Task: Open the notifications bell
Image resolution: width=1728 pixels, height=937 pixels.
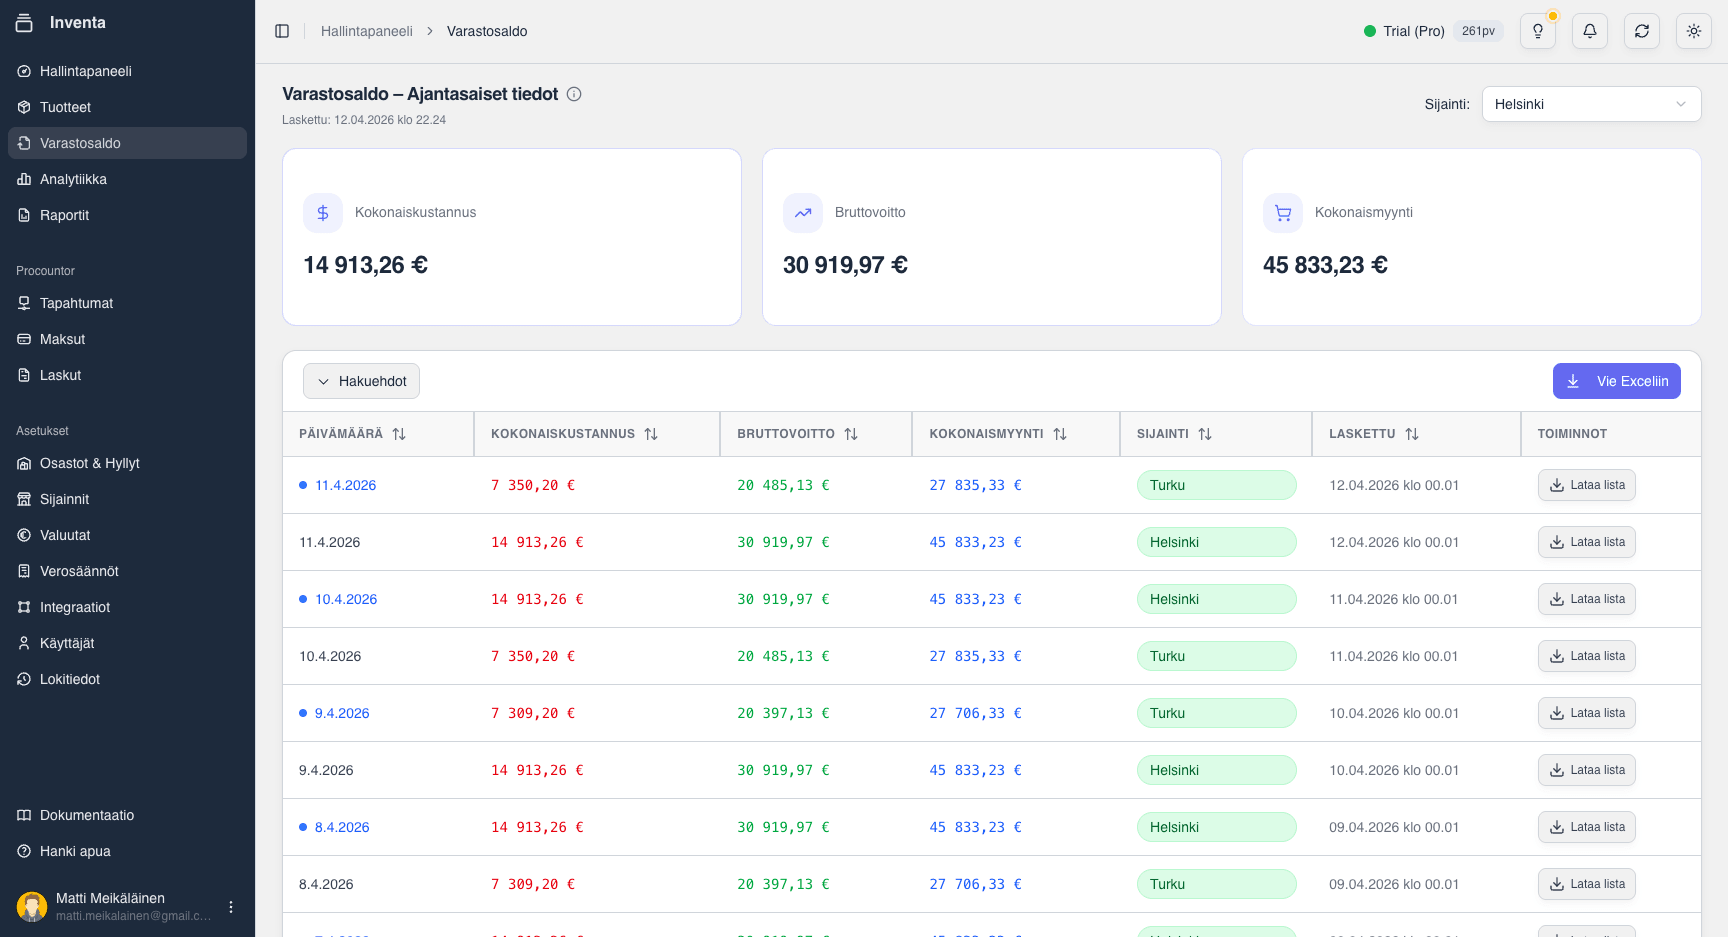Action: (1590, 31)
